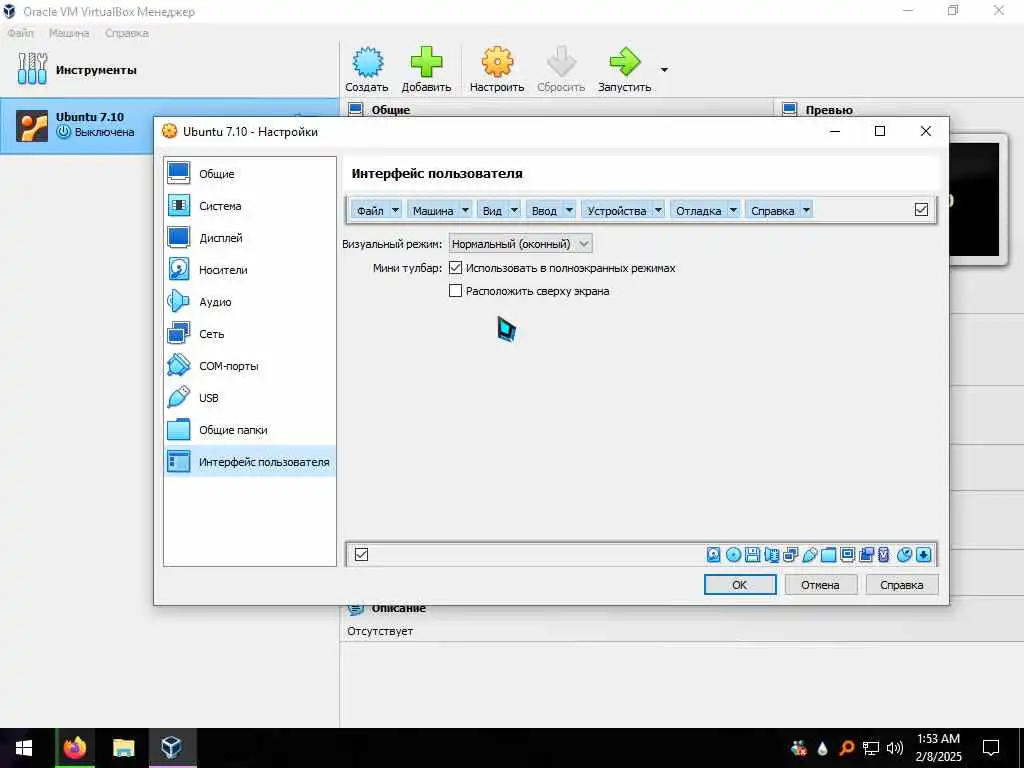Open the Носители storage category

pos(250,270)
